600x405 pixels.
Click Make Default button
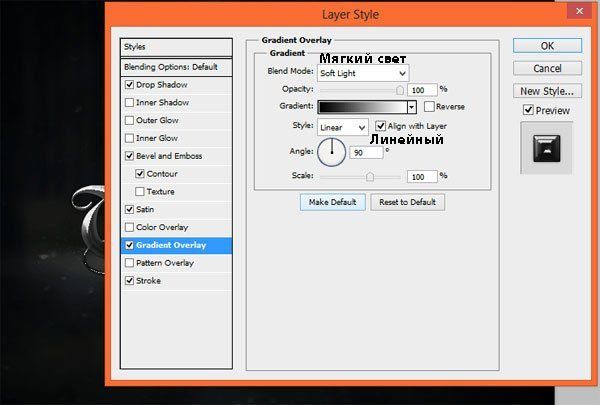[x=333, y=202]
